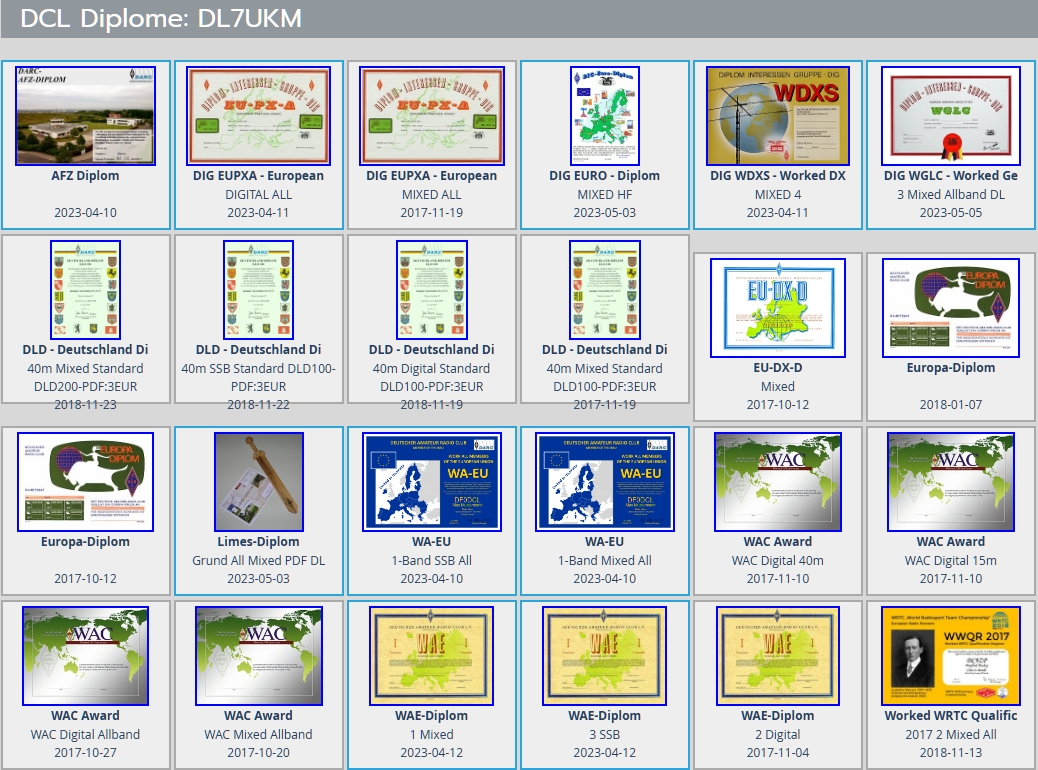Open the Worked WRTC Qualific title link
Screen dimensions: 1038x770
tap(951, 716)
